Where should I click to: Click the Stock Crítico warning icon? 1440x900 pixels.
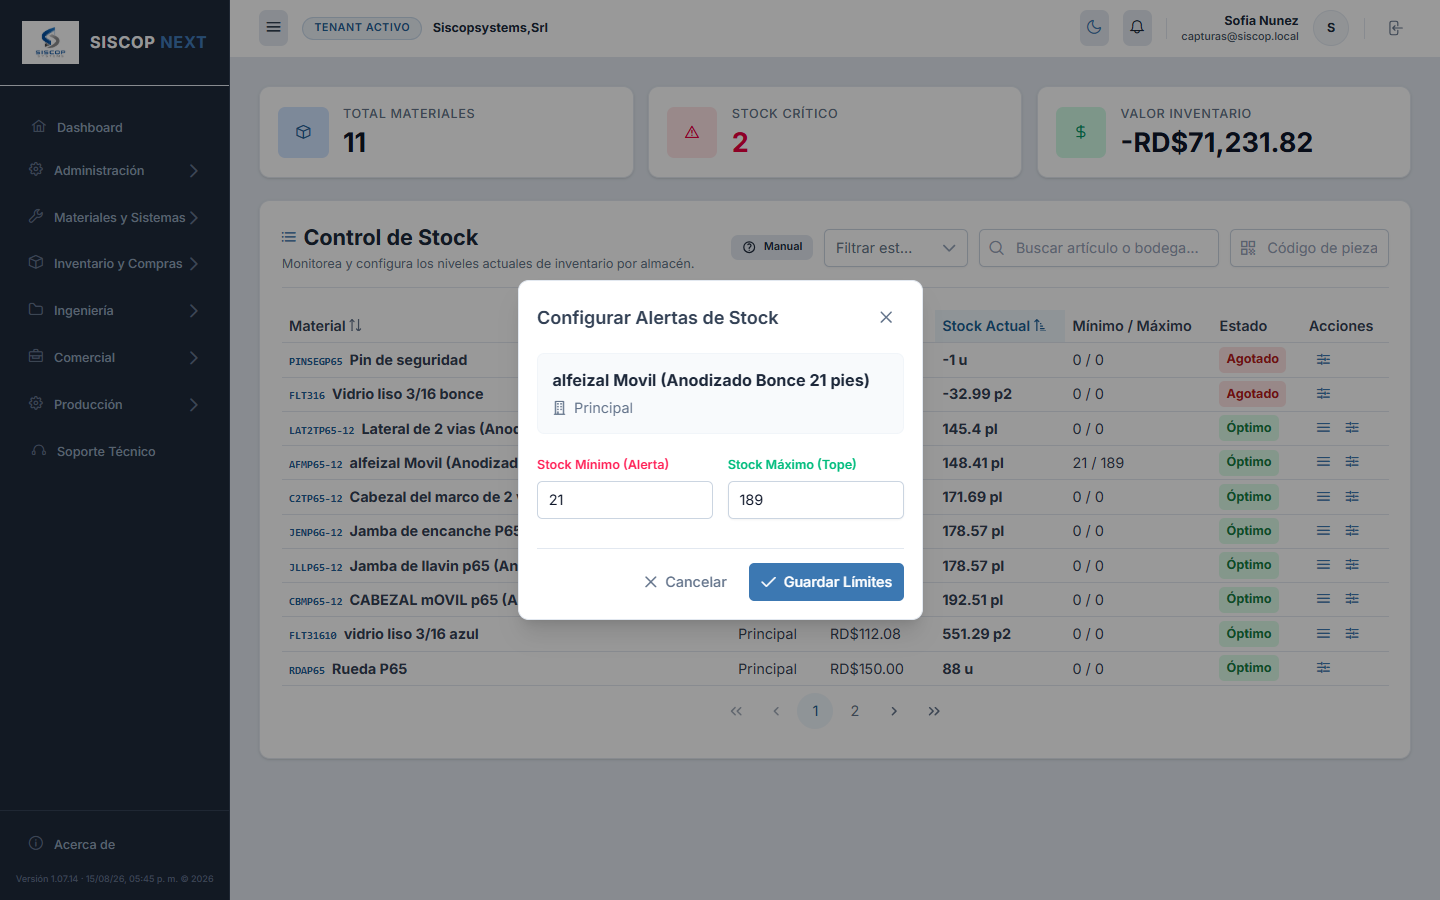(x=692, y=132)
